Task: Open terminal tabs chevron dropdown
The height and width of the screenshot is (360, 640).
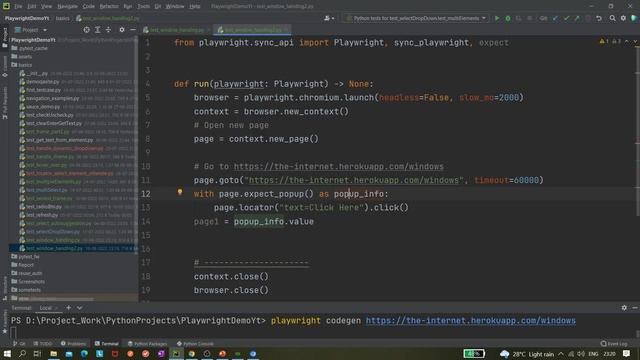Action: (80, 308)
